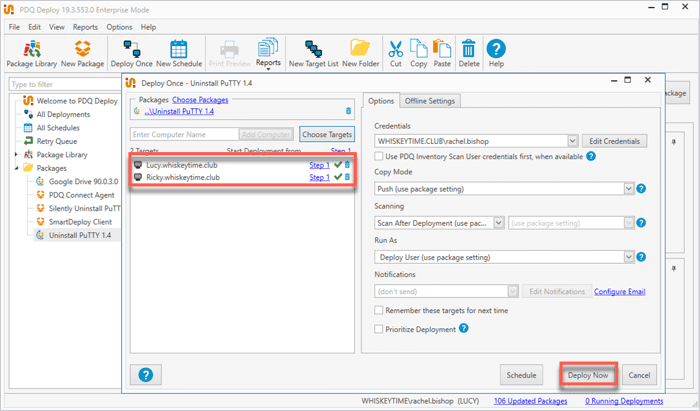The height and width of the screenshot is (411, 700).
Task: Check Remember these targets for next time
Action: (x=379, y=310)
